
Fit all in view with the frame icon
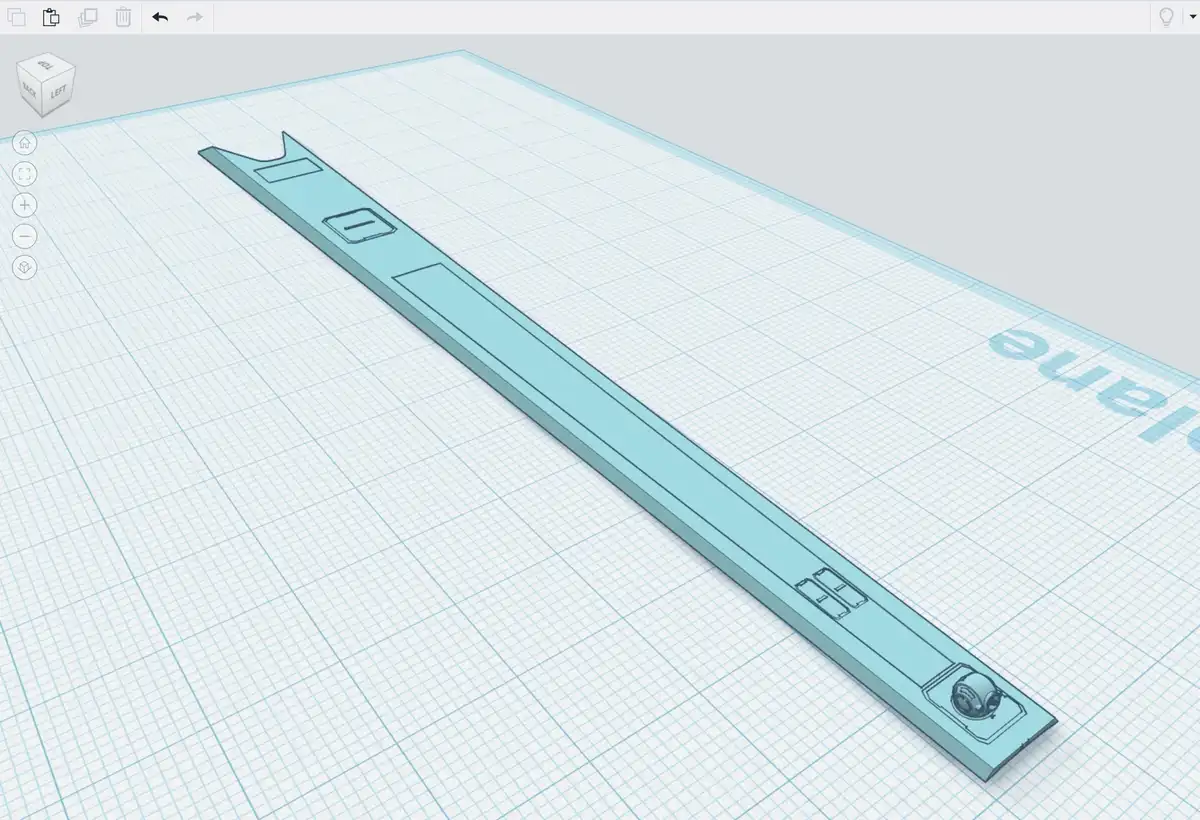tap(25, 174)
